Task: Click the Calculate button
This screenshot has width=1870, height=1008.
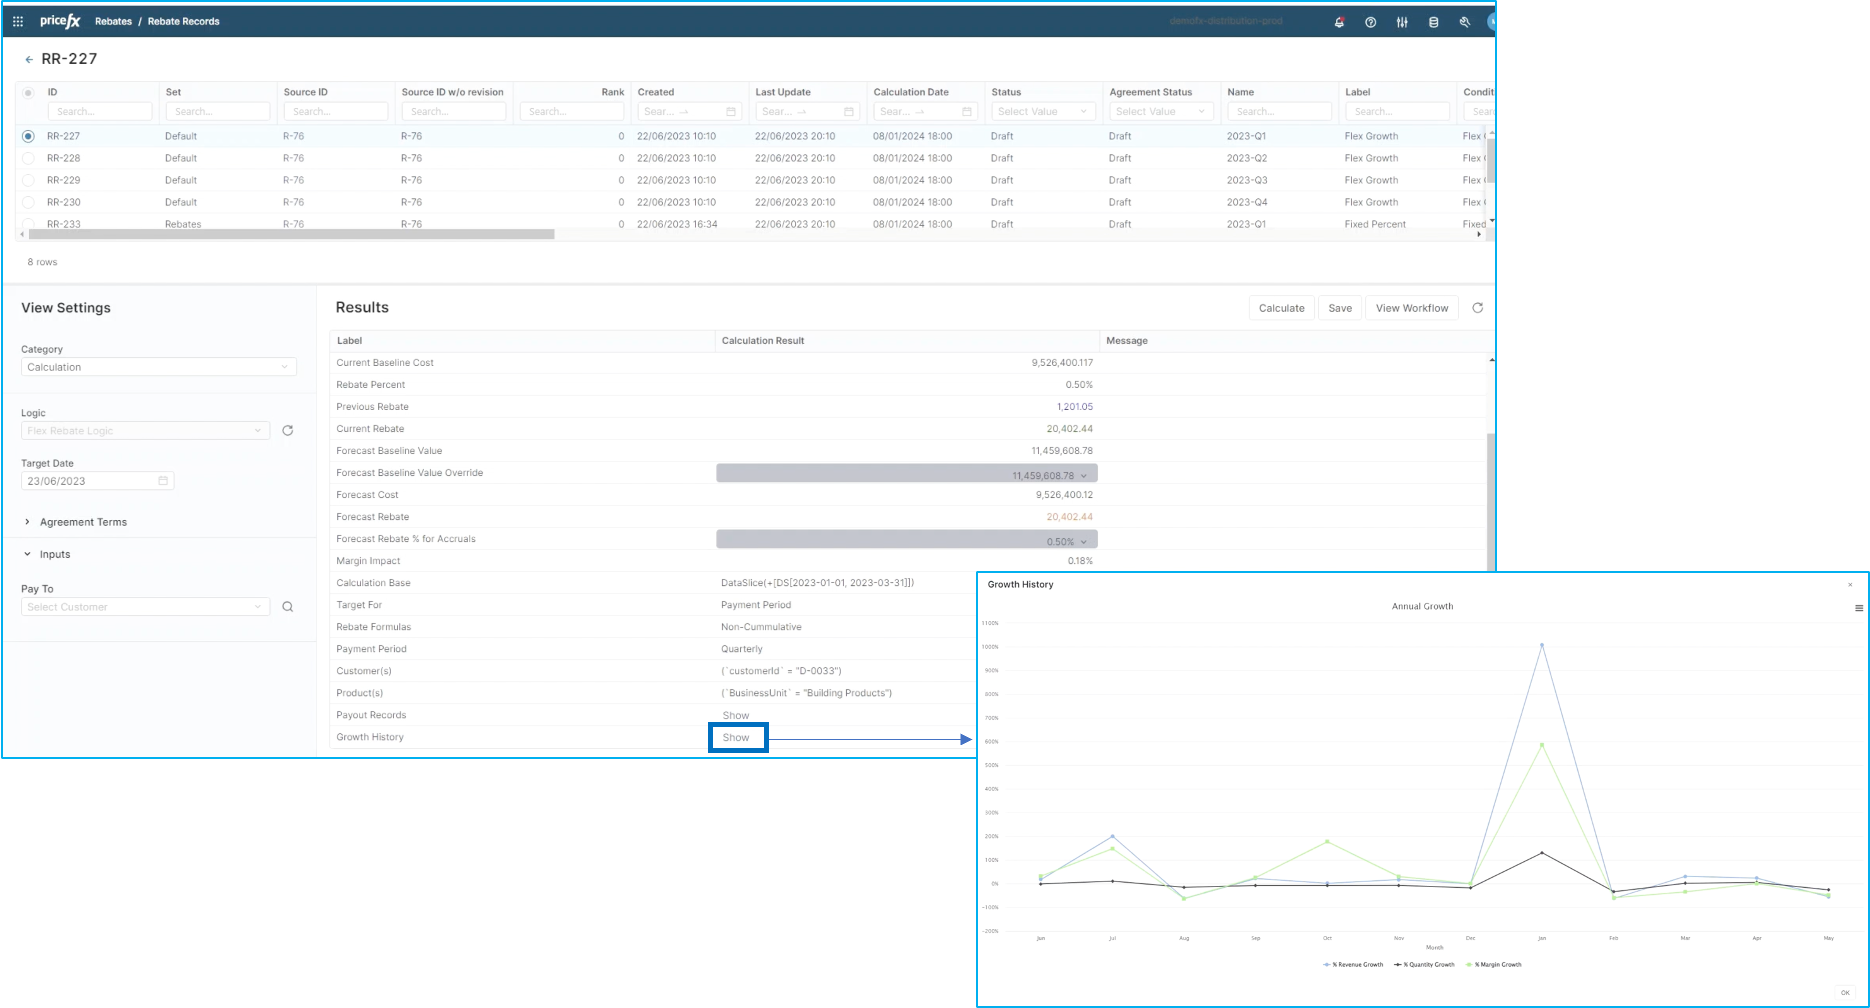Action: click(1281, 308)
